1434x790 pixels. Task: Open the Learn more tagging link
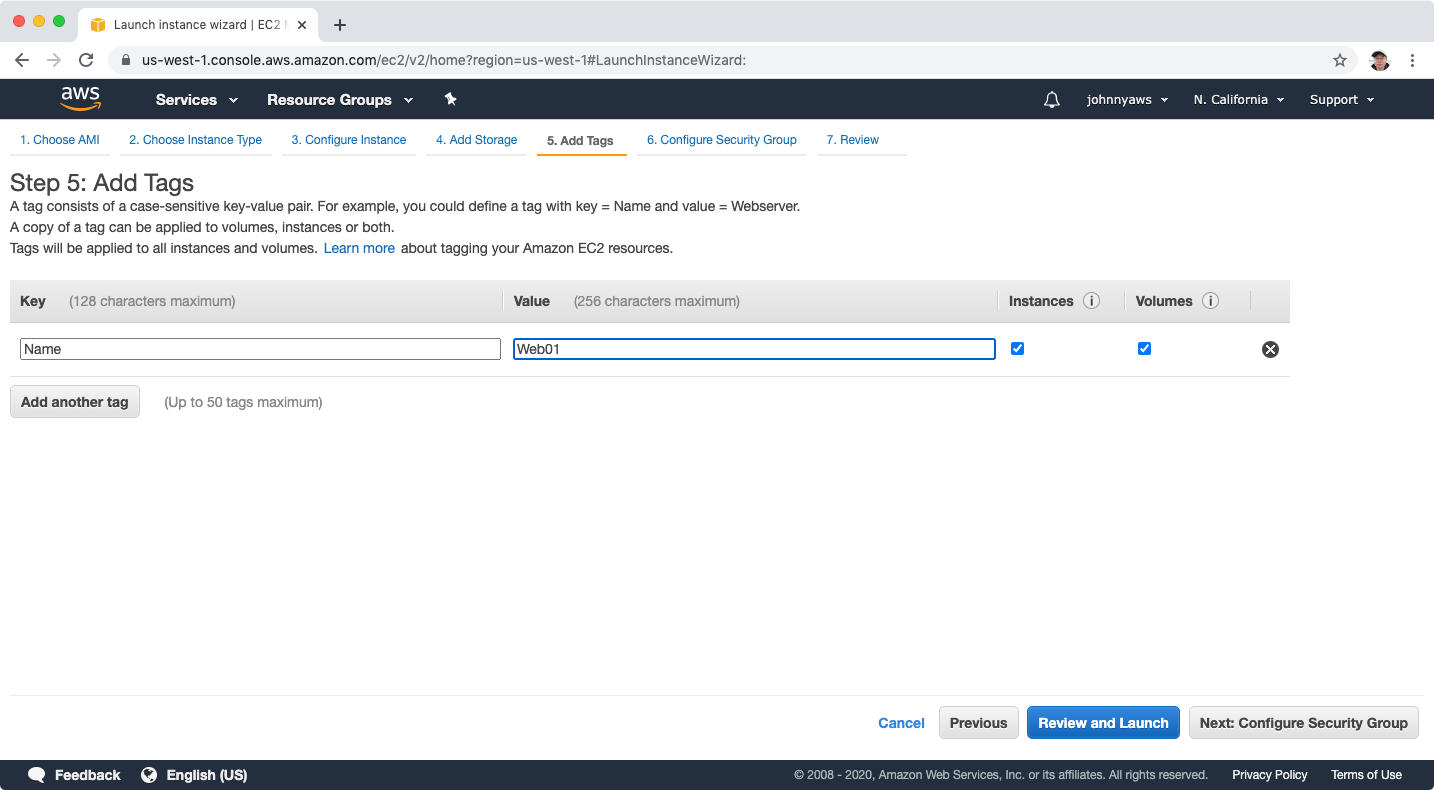(x=359, y=248)
